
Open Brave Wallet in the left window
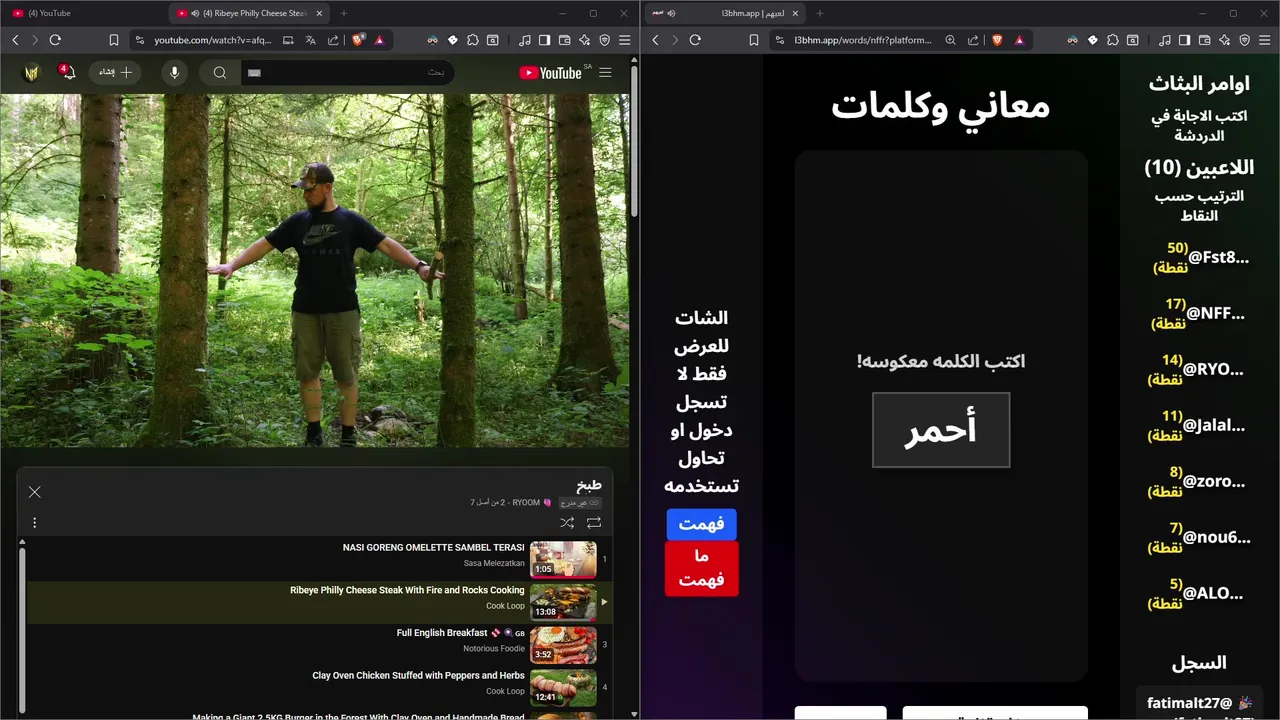[x=564, y=40]
